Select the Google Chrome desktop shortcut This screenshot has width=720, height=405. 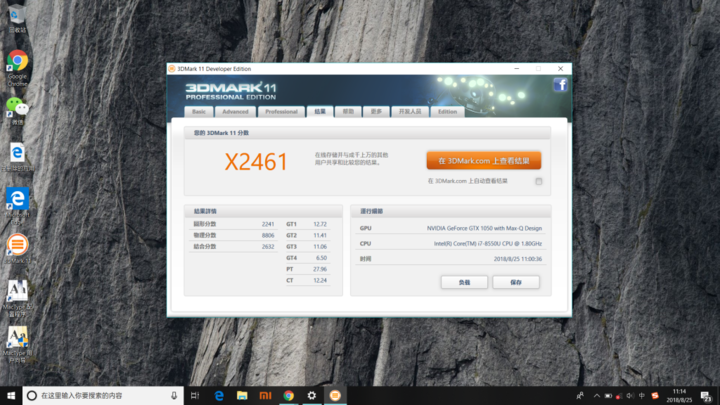pyautogui.click(x=17, y=68)
